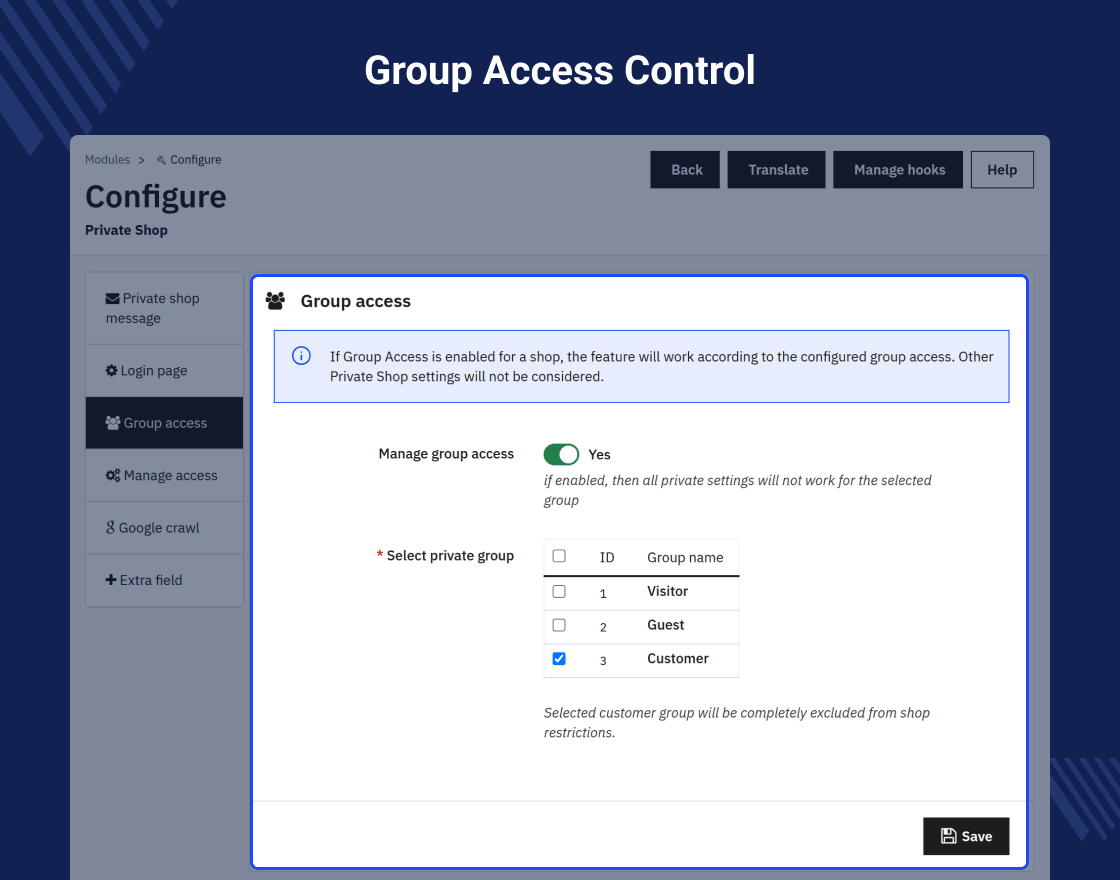Open the Extra field tab
This screenshot has width=1120, height=880.
pyautogui.click(x=164, y=580)
